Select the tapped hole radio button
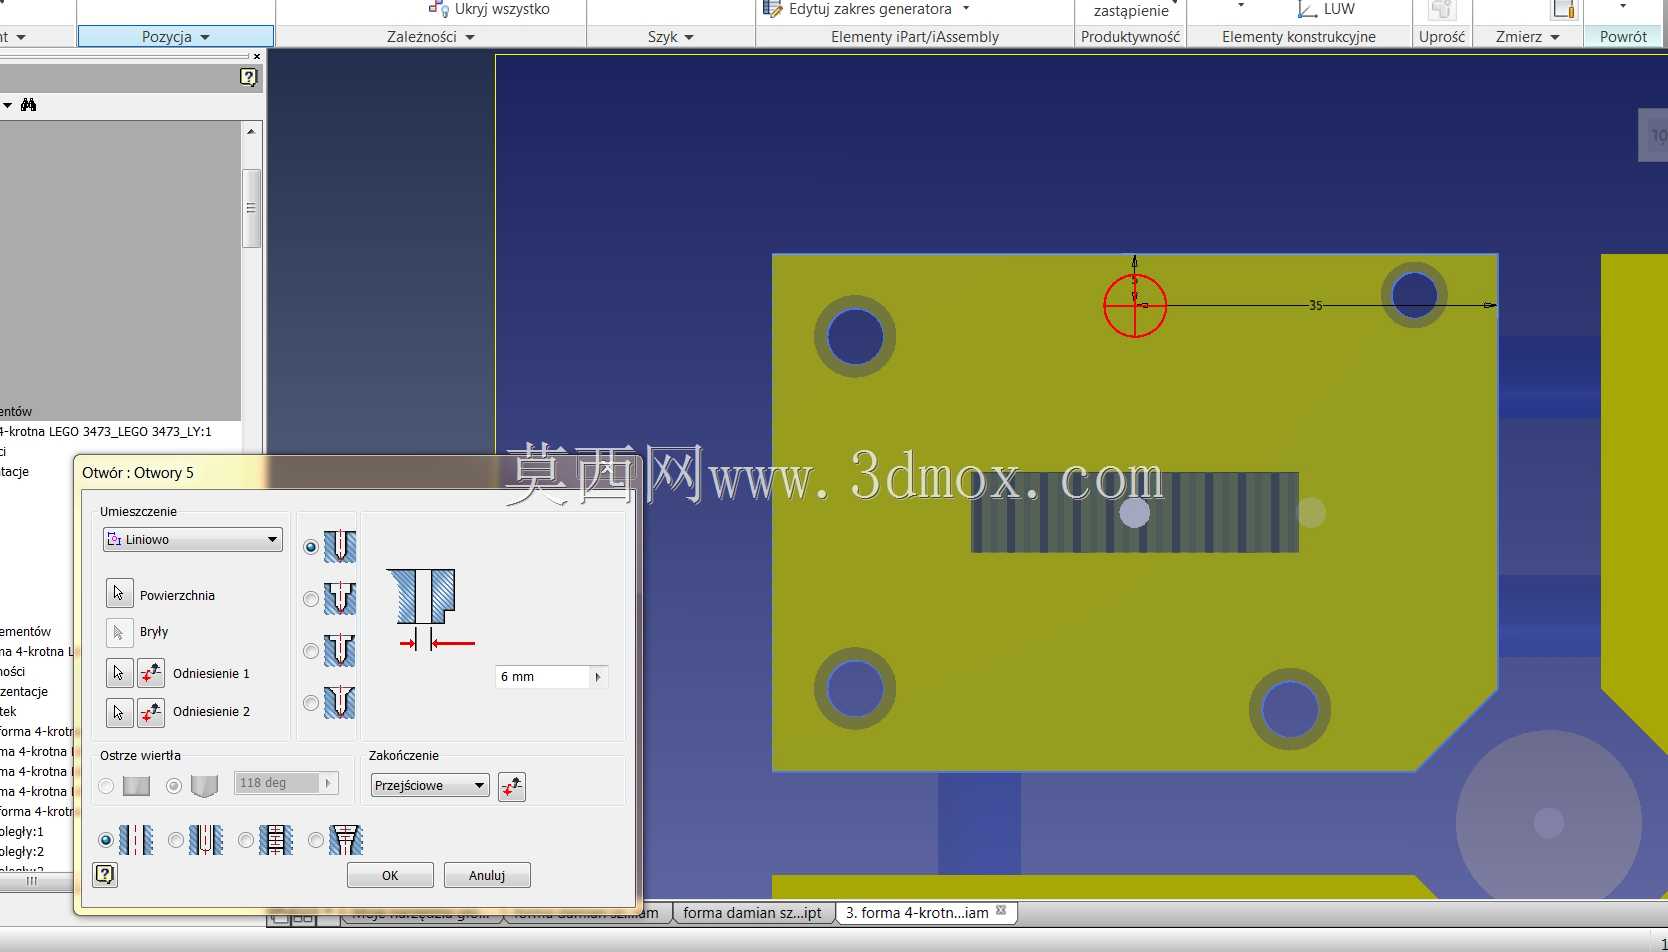1668x952 pixels. point(246,840)
